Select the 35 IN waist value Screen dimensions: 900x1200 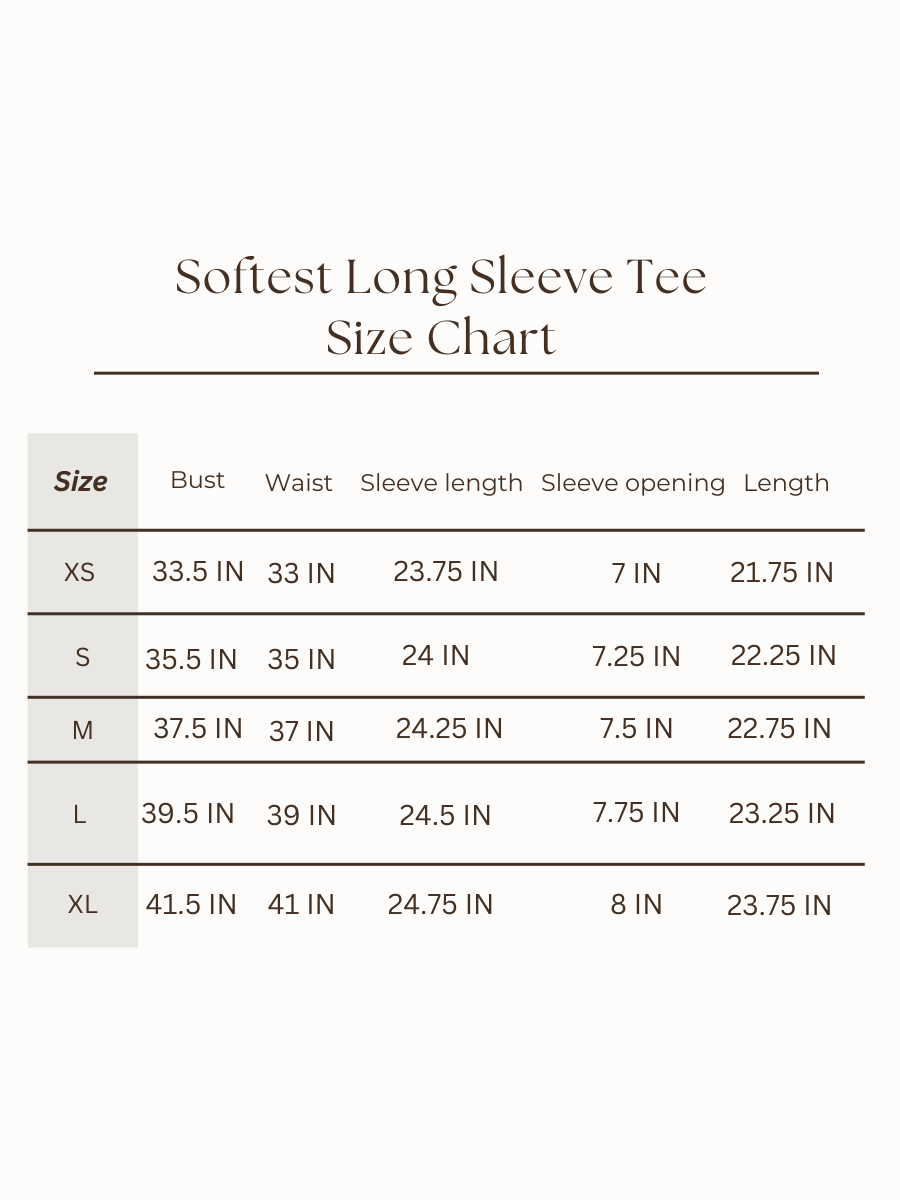click(x=301, y=660)
